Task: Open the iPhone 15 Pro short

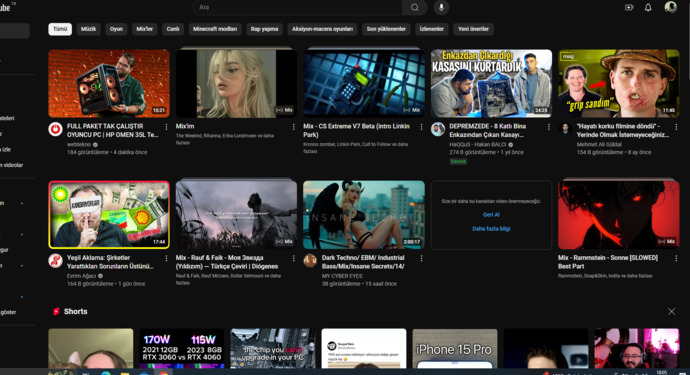Action: pos(455,348)
